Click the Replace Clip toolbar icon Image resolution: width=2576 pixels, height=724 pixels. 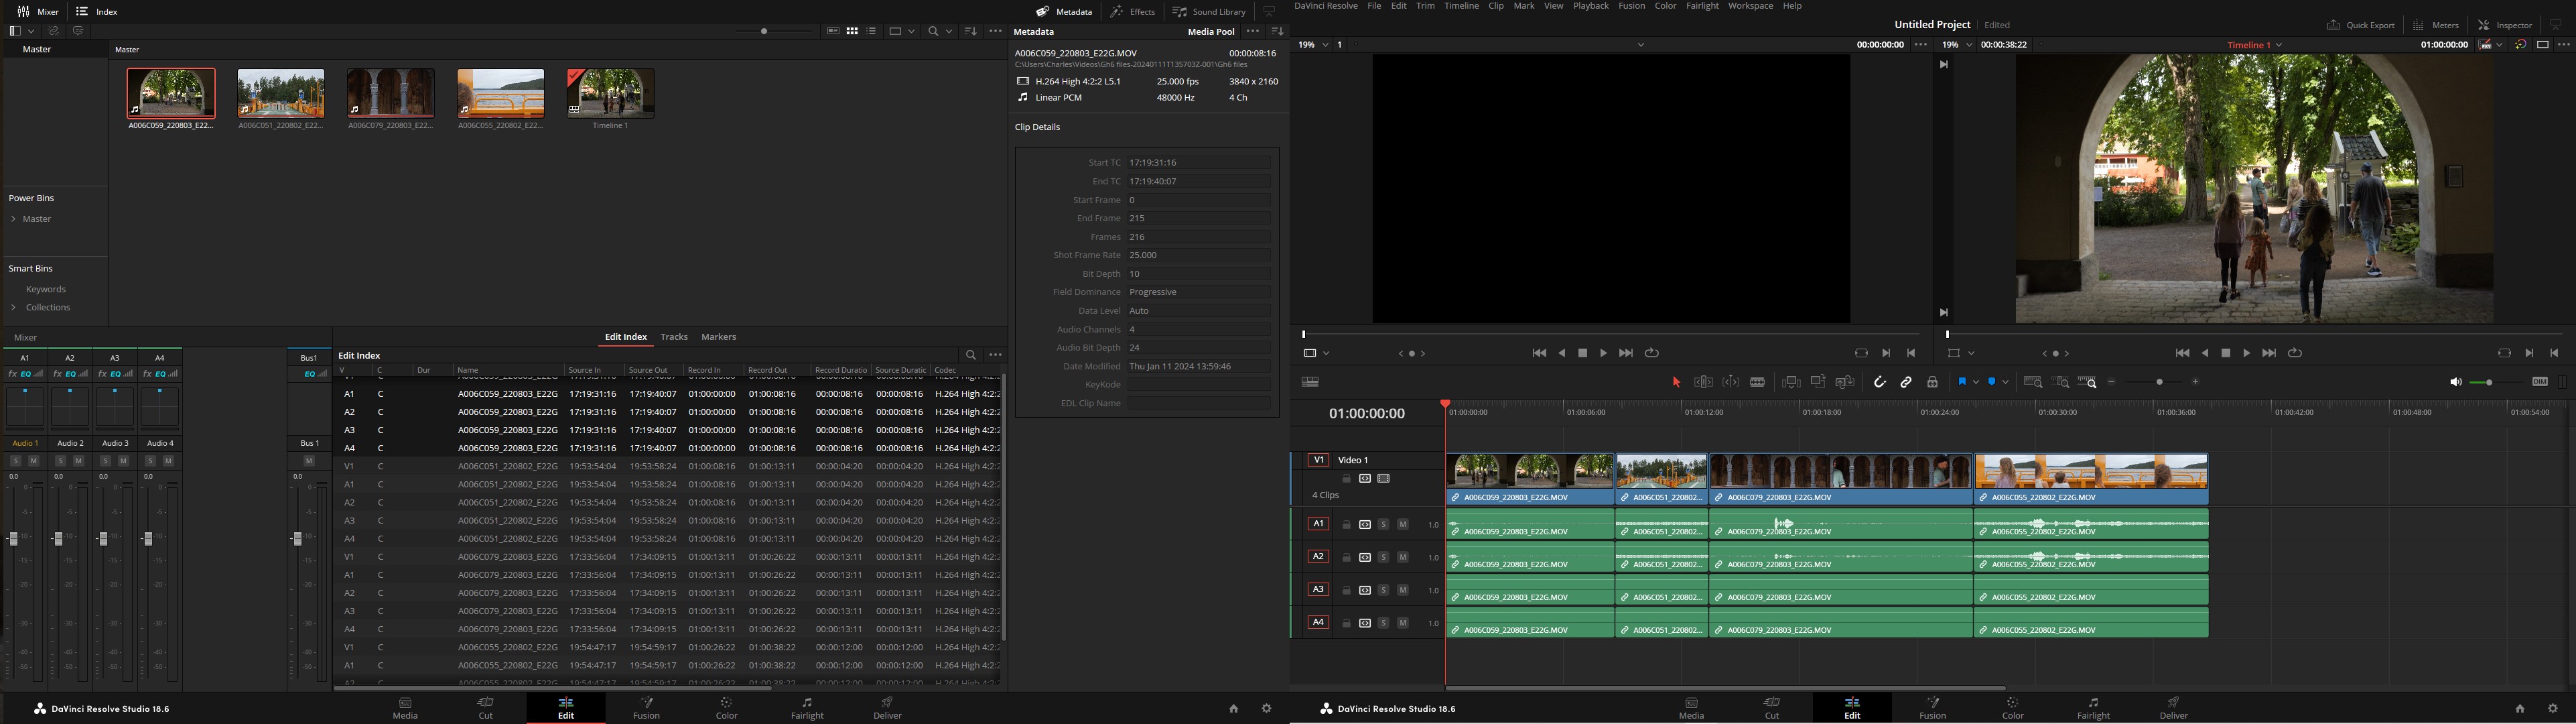coord(1845,382)
